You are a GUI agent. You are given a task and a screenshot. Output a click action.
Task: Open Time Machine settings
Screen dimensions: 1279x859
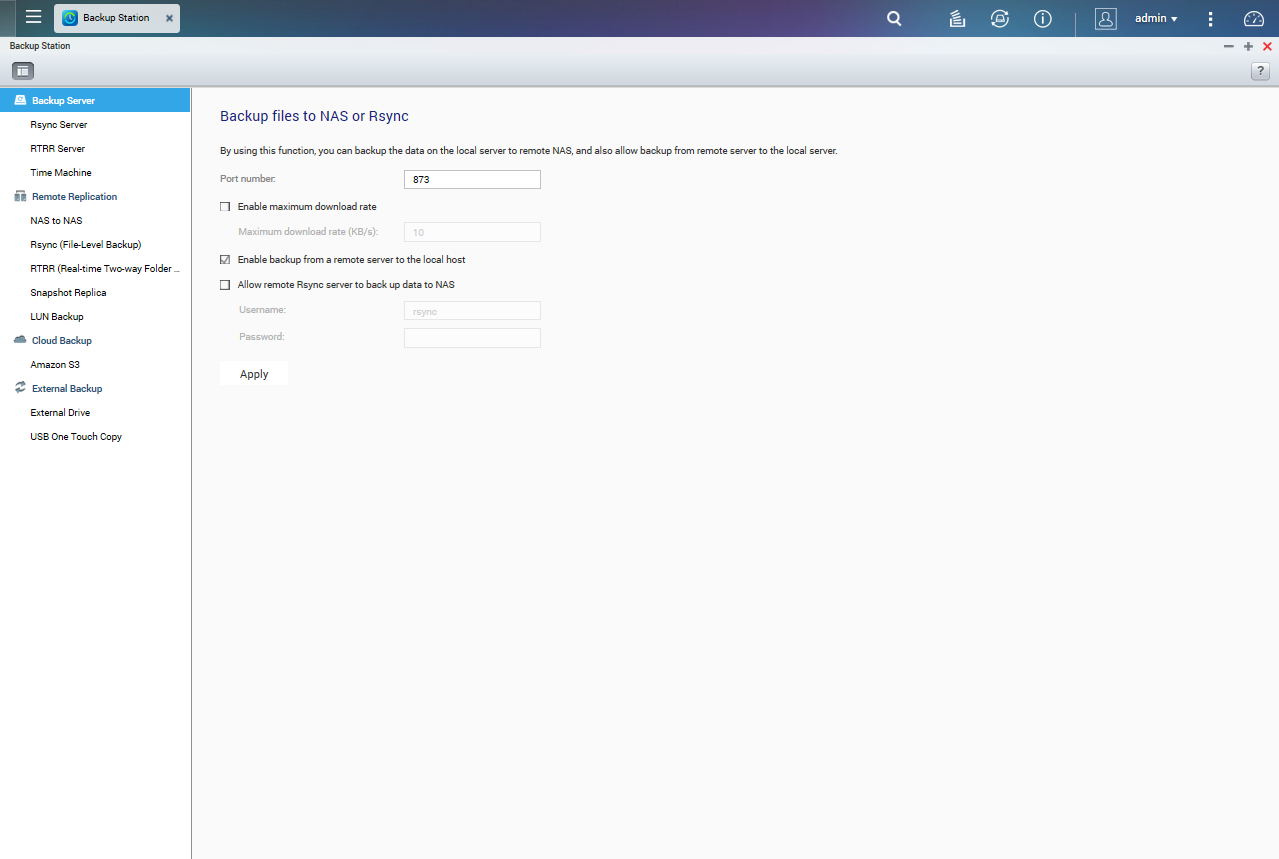[x=61, y=173]
